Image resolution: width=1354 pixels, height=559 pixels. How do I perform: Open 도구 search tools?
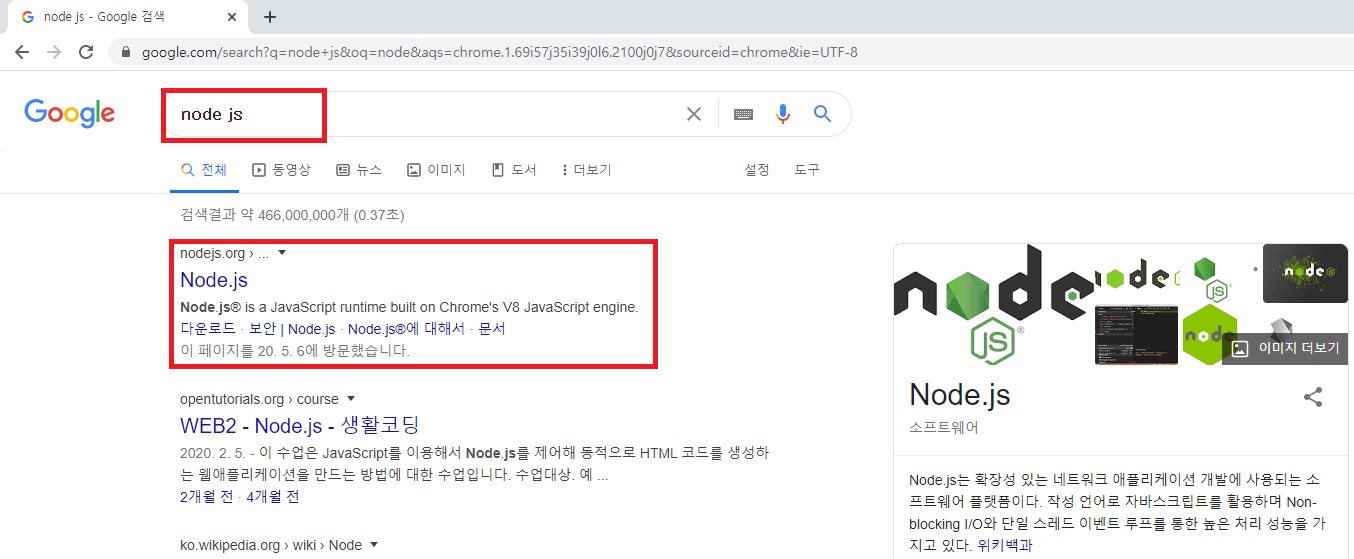tap(807, 170)
